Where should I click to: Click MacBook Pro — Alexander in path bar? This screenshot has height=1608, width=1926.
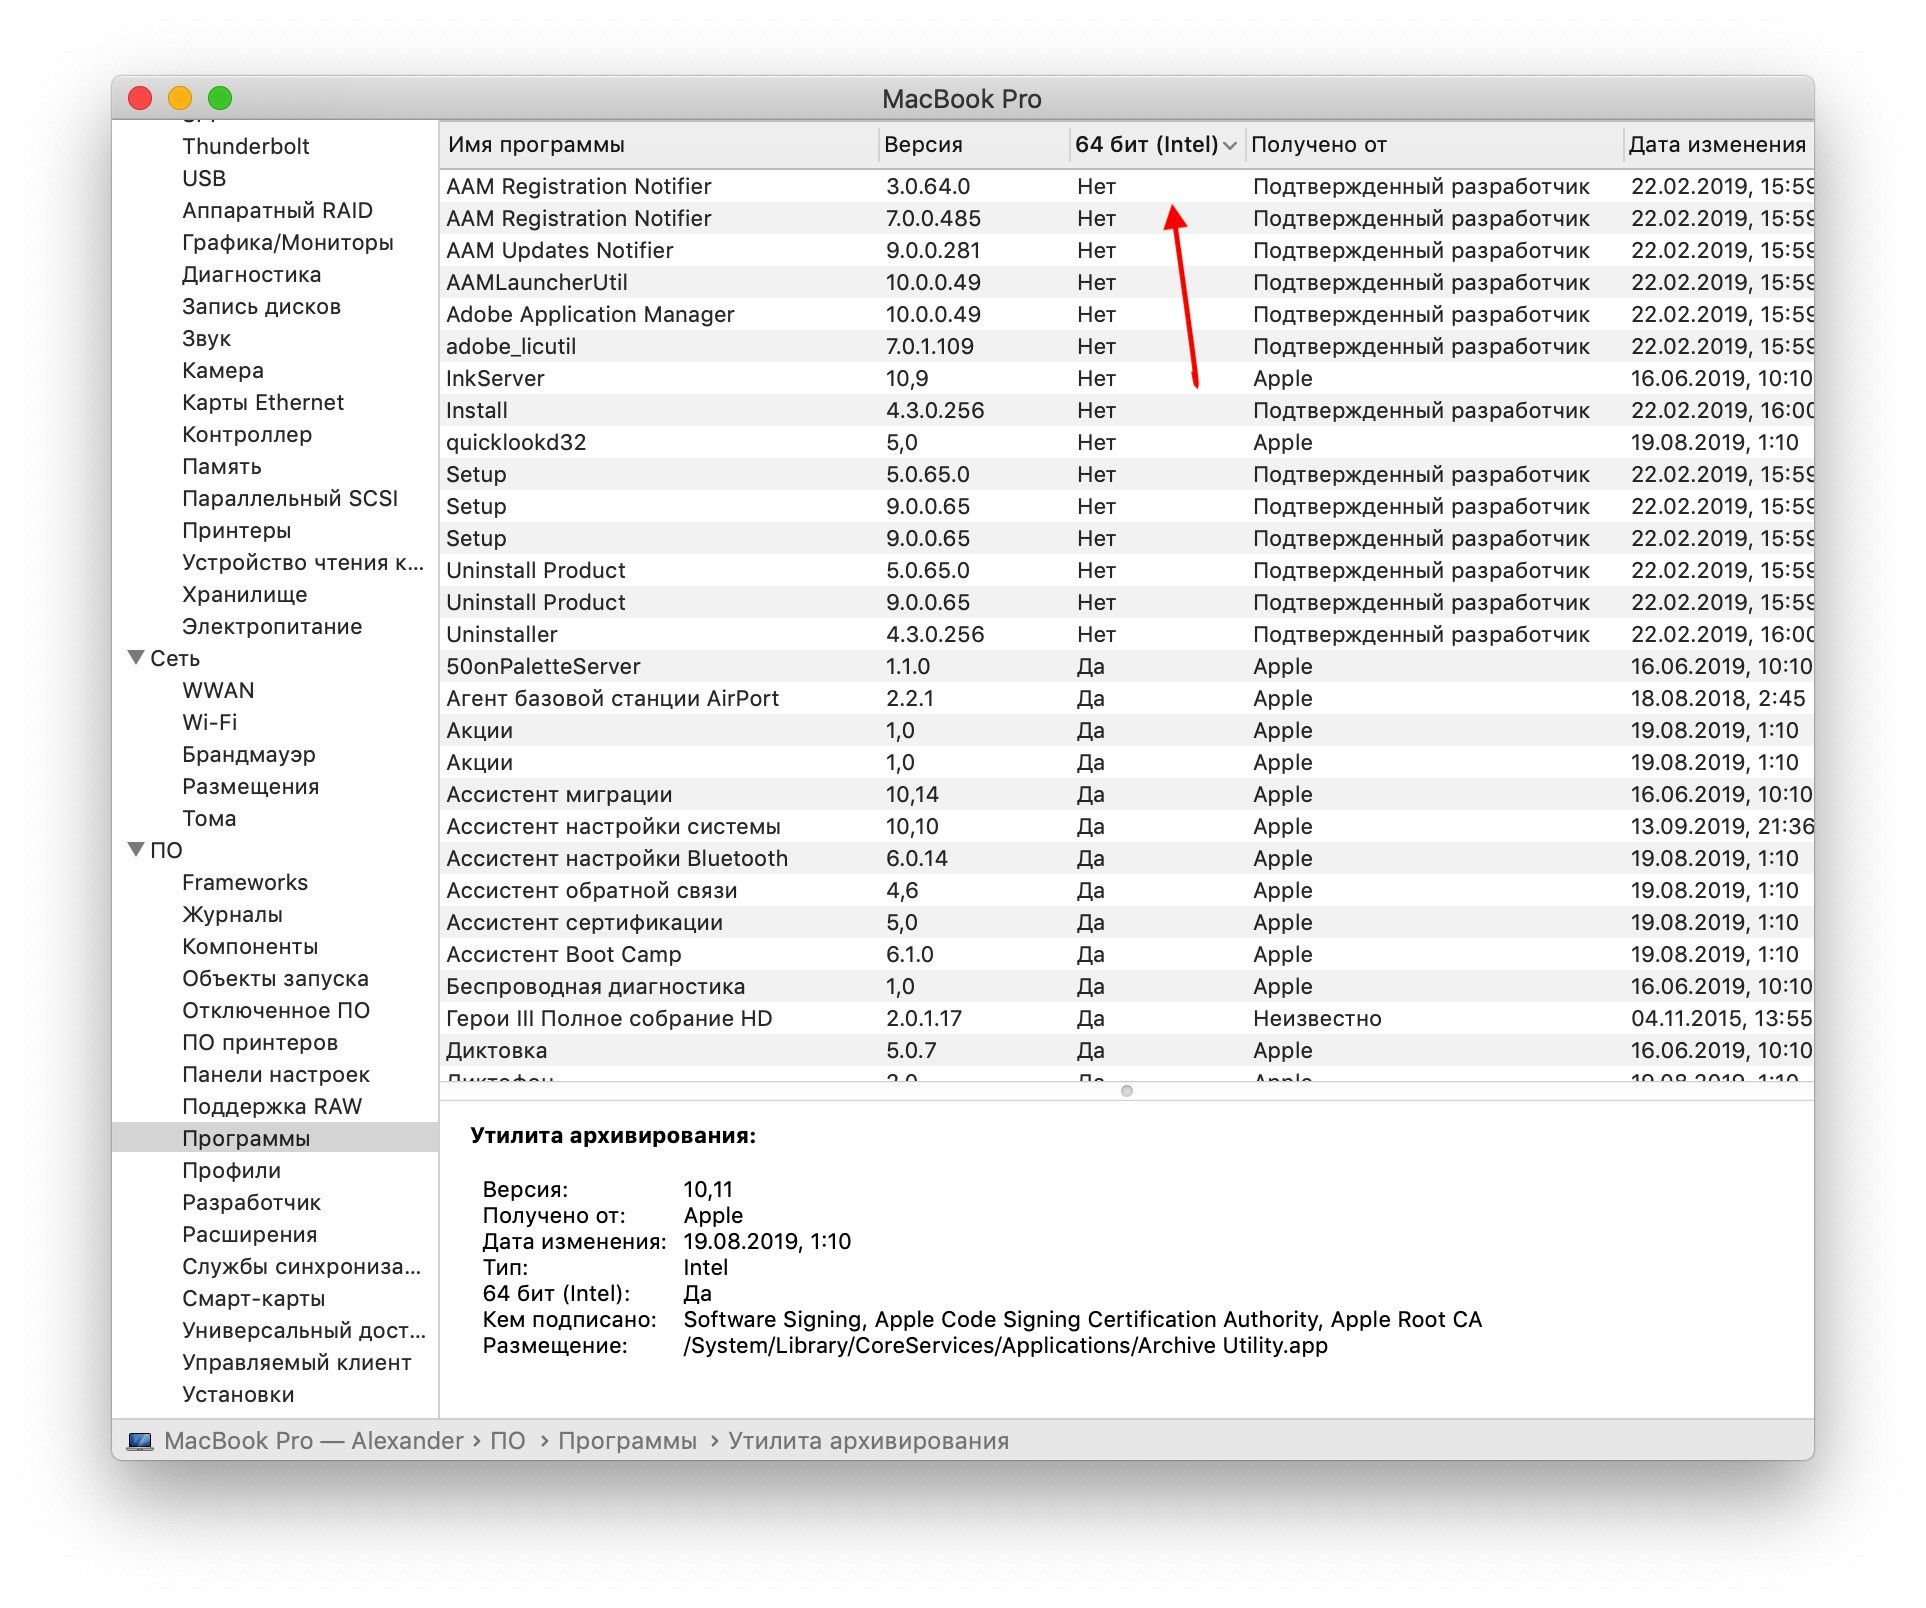(314, 1441)
